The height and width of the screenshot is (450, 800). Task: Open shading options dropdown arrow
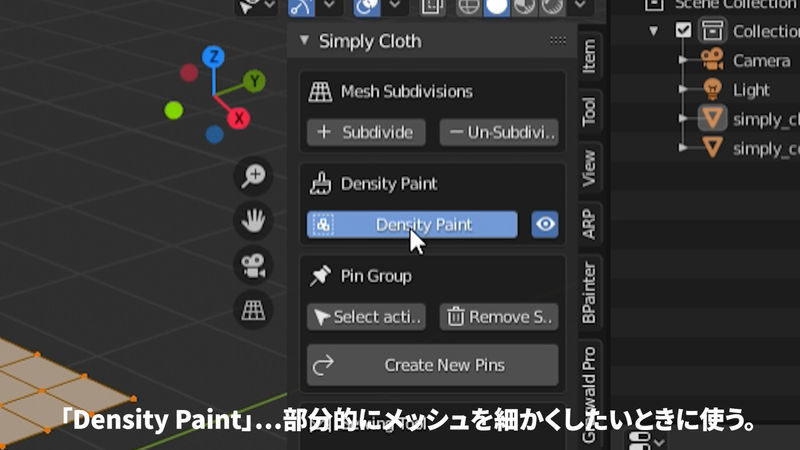580,5
